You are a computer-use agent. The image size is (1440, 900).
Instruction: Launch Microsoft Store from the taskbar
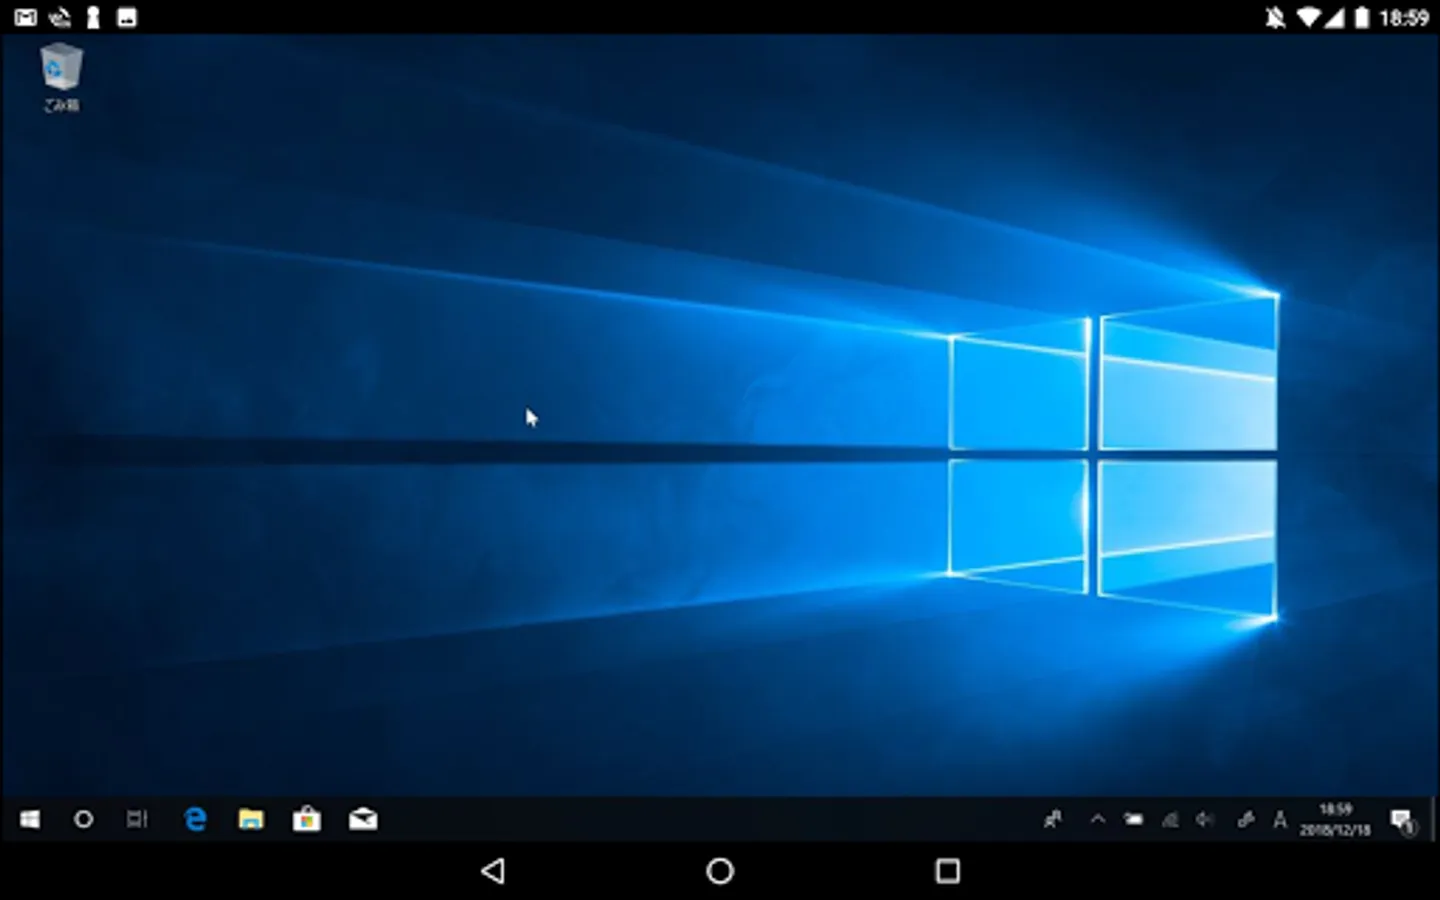pyautogui.click(x=307, y=820)
